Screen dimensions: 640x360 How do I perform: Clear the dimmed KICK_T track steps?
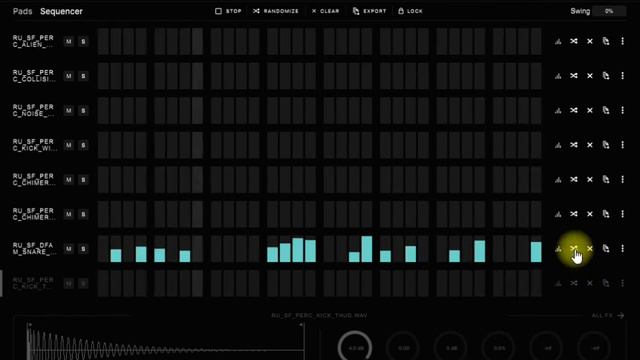(x=590, y=283)
